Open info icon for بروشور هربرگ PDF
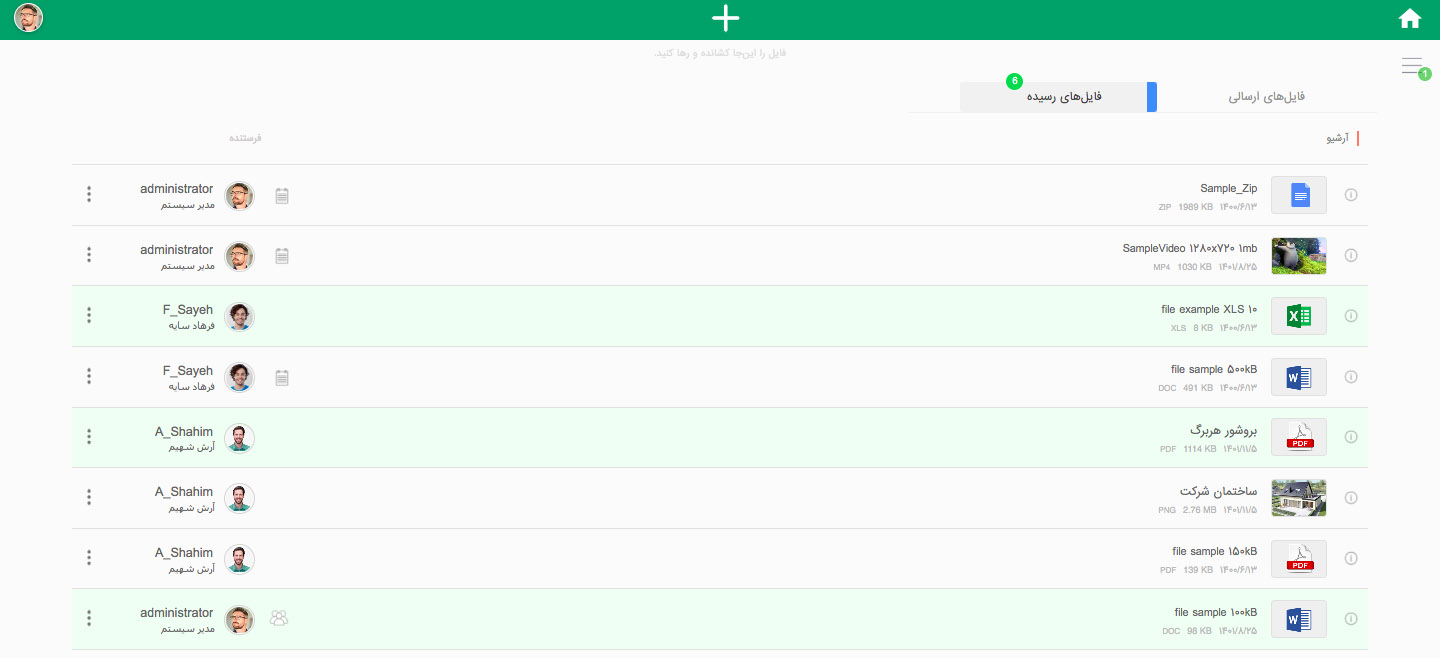1440x658 pixels. 1351,437
